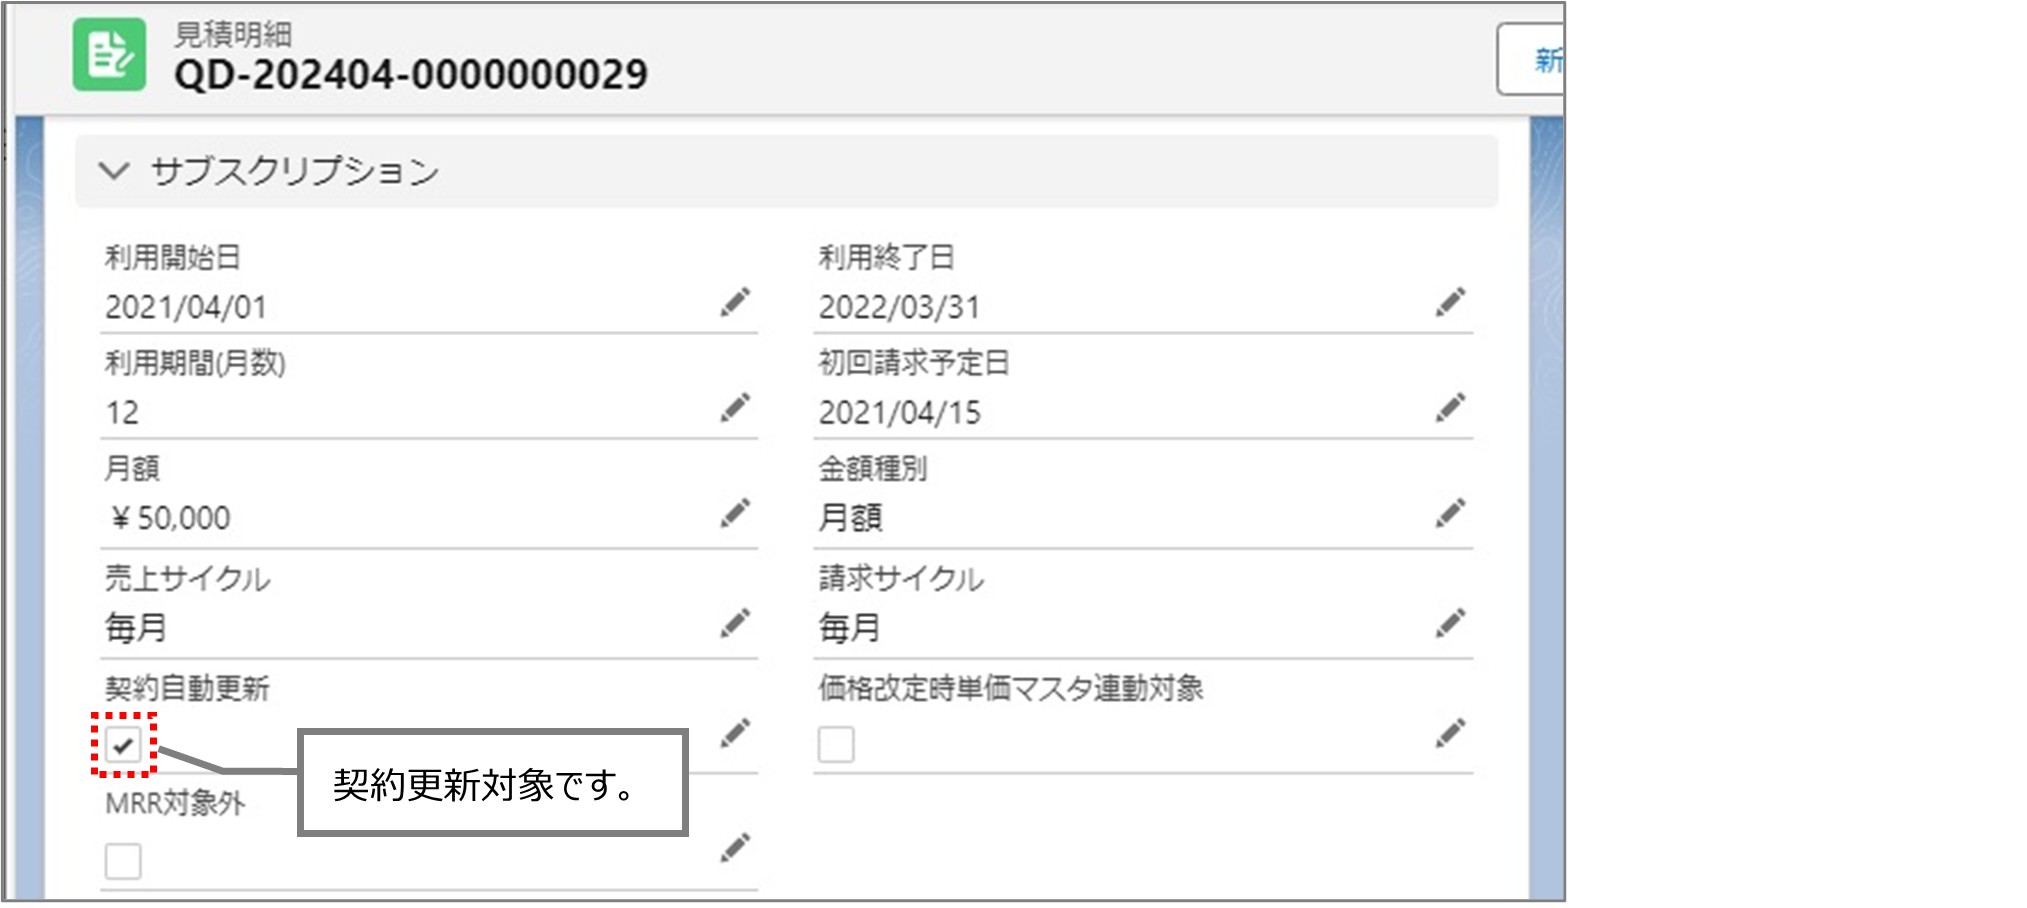Edit the 利用開始日 field via pencil icon

[x=737, y=301]
